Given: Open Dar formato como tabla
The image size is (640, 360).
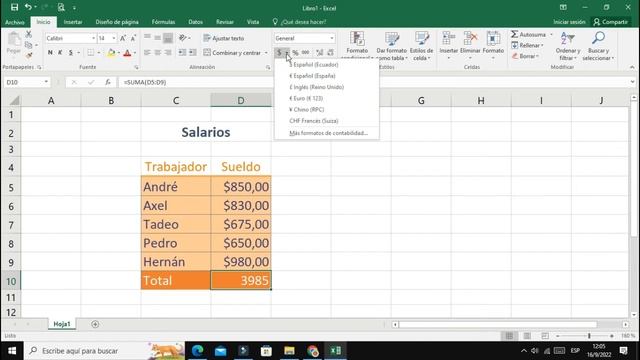Looking at the screenshot, I should tap(391, 46).
